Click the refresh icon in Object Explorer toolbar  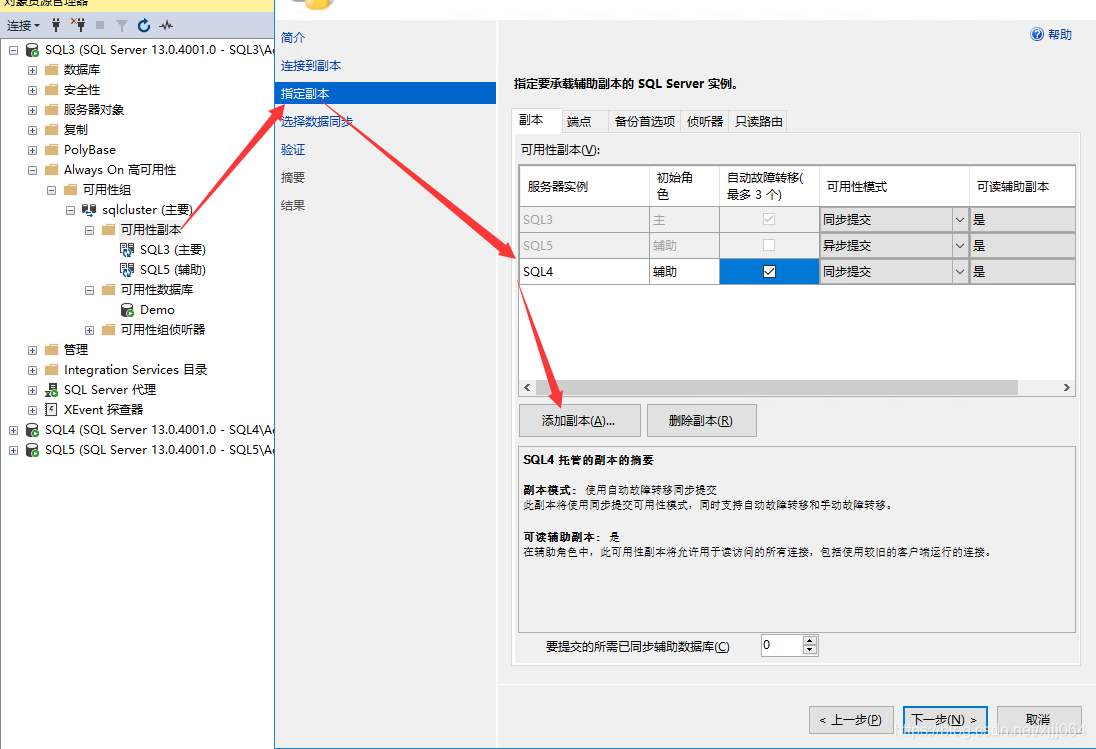tap(144, 26)
